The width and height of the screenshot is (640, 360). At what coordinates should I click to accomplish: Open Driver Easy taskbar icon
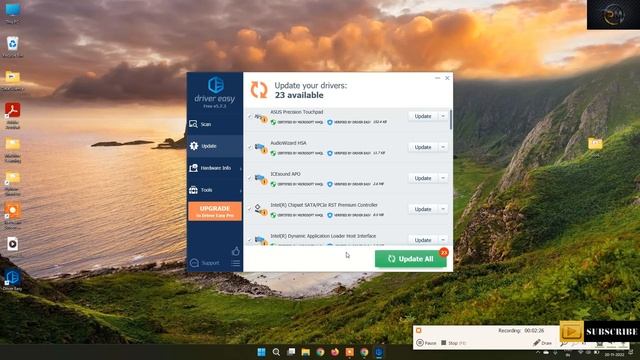(379, 352)
